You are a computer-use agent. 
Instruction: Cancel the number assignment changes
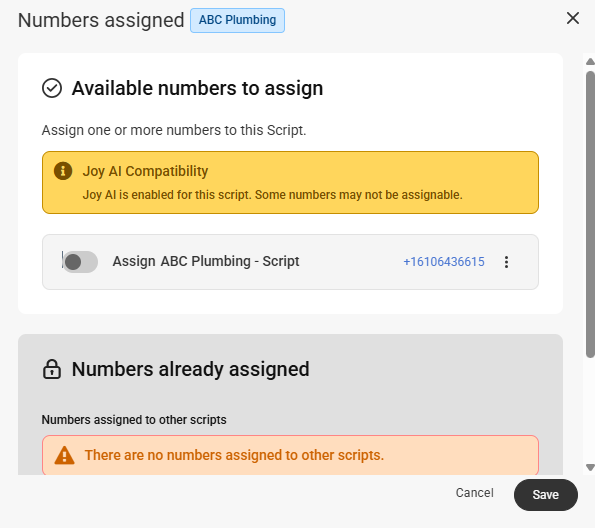[474, 493]
